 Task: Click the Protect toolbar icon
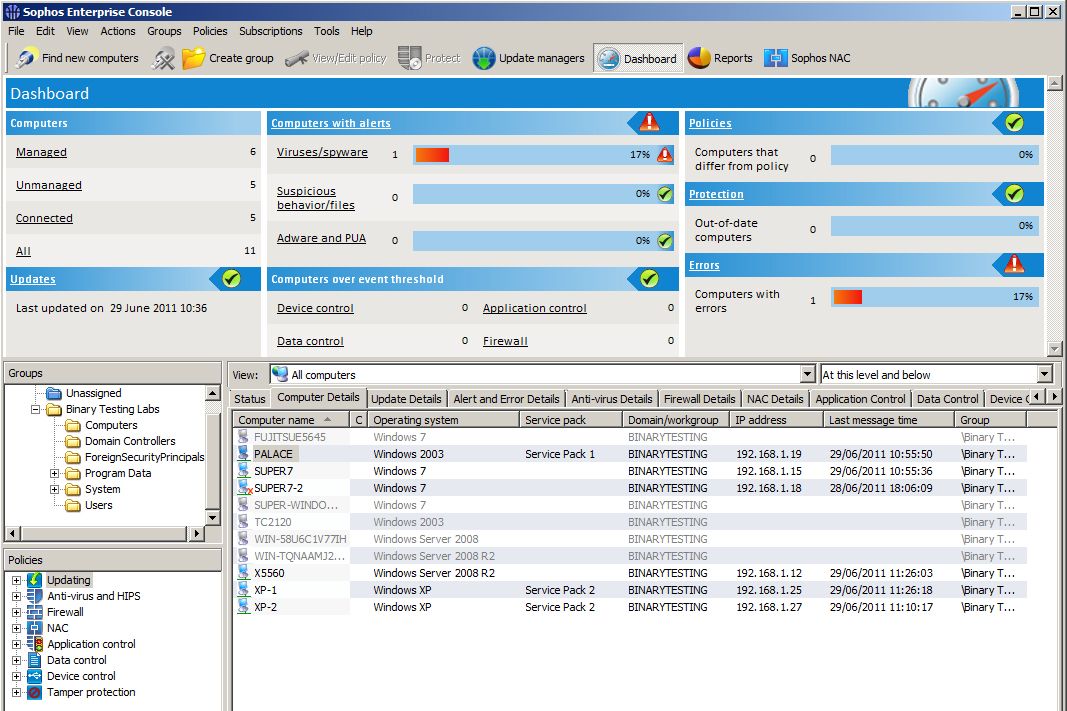pos(410,59)
